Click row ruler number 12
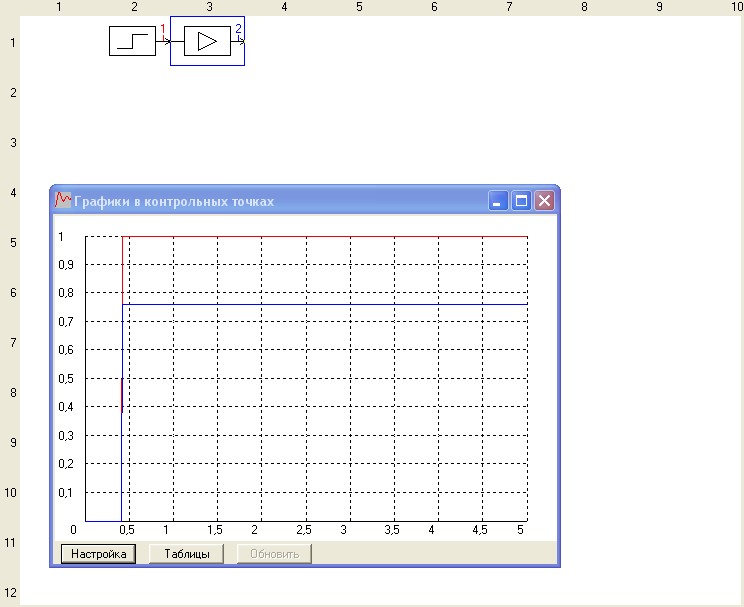Screen dimensions: 744x607 [x=10, y=593]
